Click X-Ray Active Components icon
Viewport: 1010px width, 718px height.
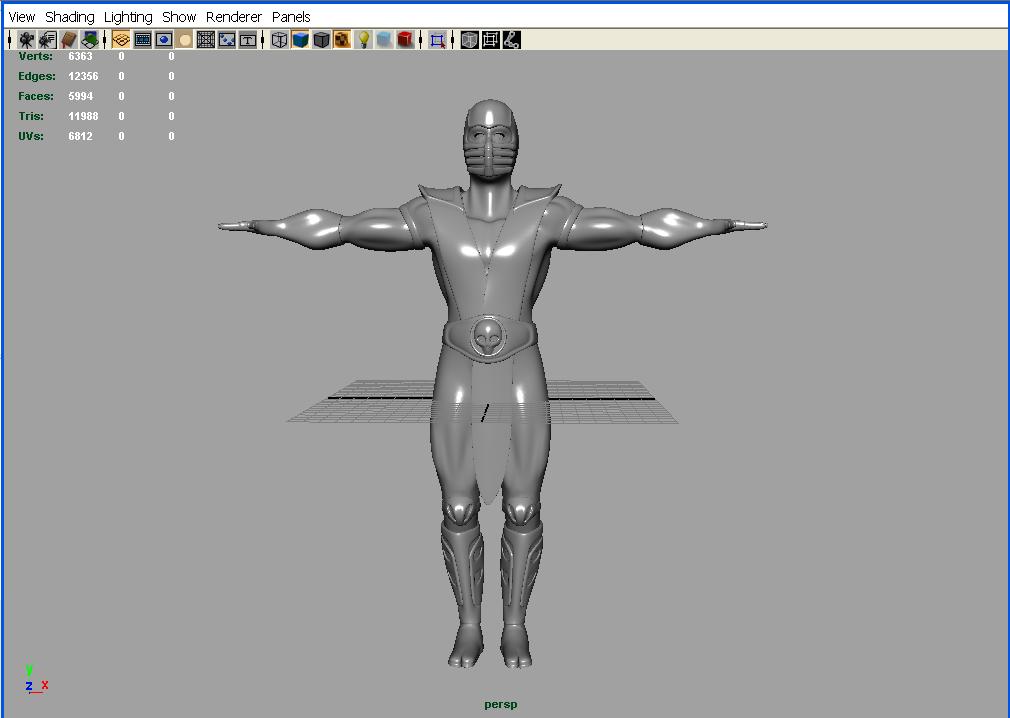pyautogui.click(x=490, y=40)
